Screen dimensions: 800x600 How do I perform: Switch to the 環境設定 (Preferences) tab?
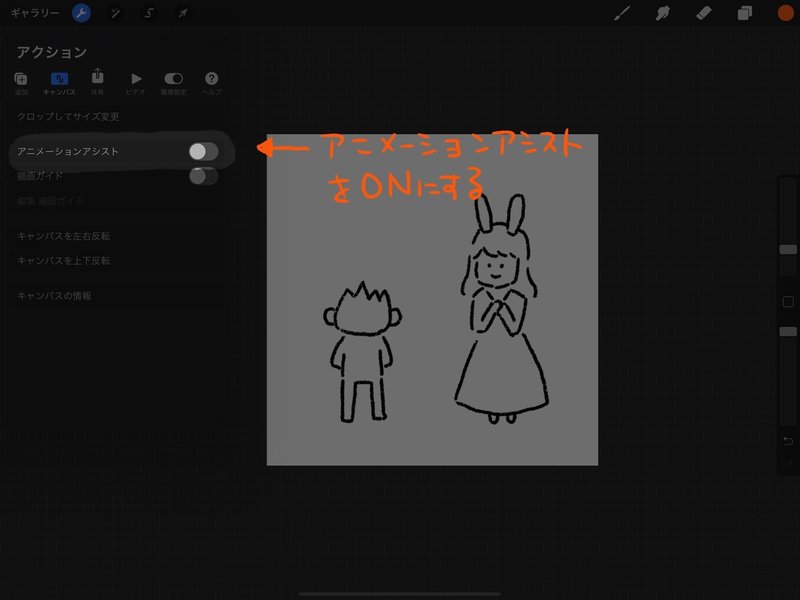coord(173,83)
